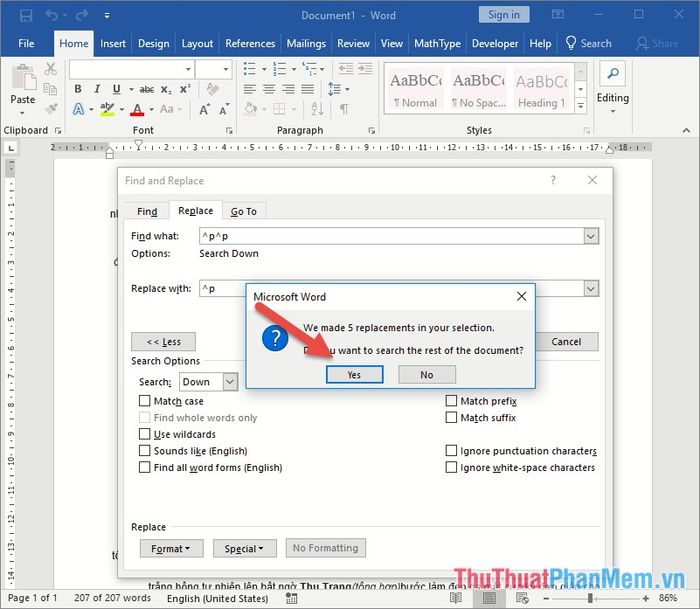Screen dimensions: 700x609
Task: Open the File menu
Action: [26, 43]
